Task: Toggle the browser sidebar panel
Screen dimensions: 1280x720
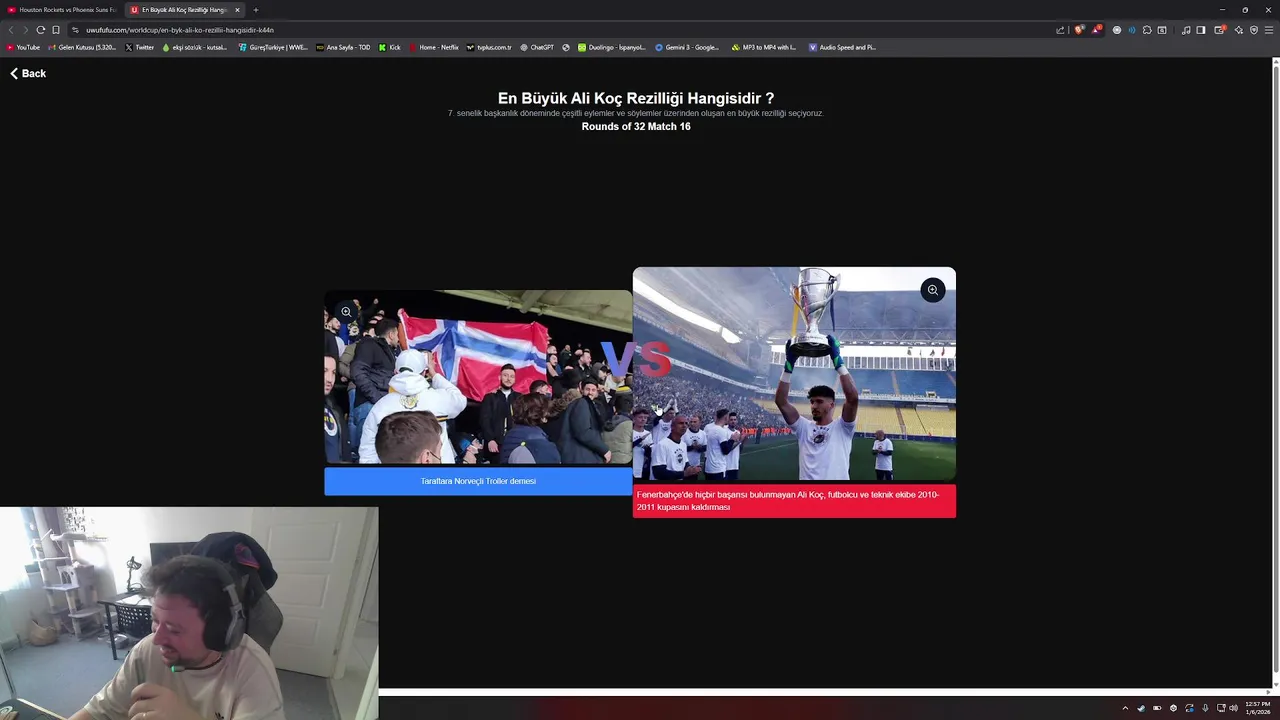Action: [1201, 30]
